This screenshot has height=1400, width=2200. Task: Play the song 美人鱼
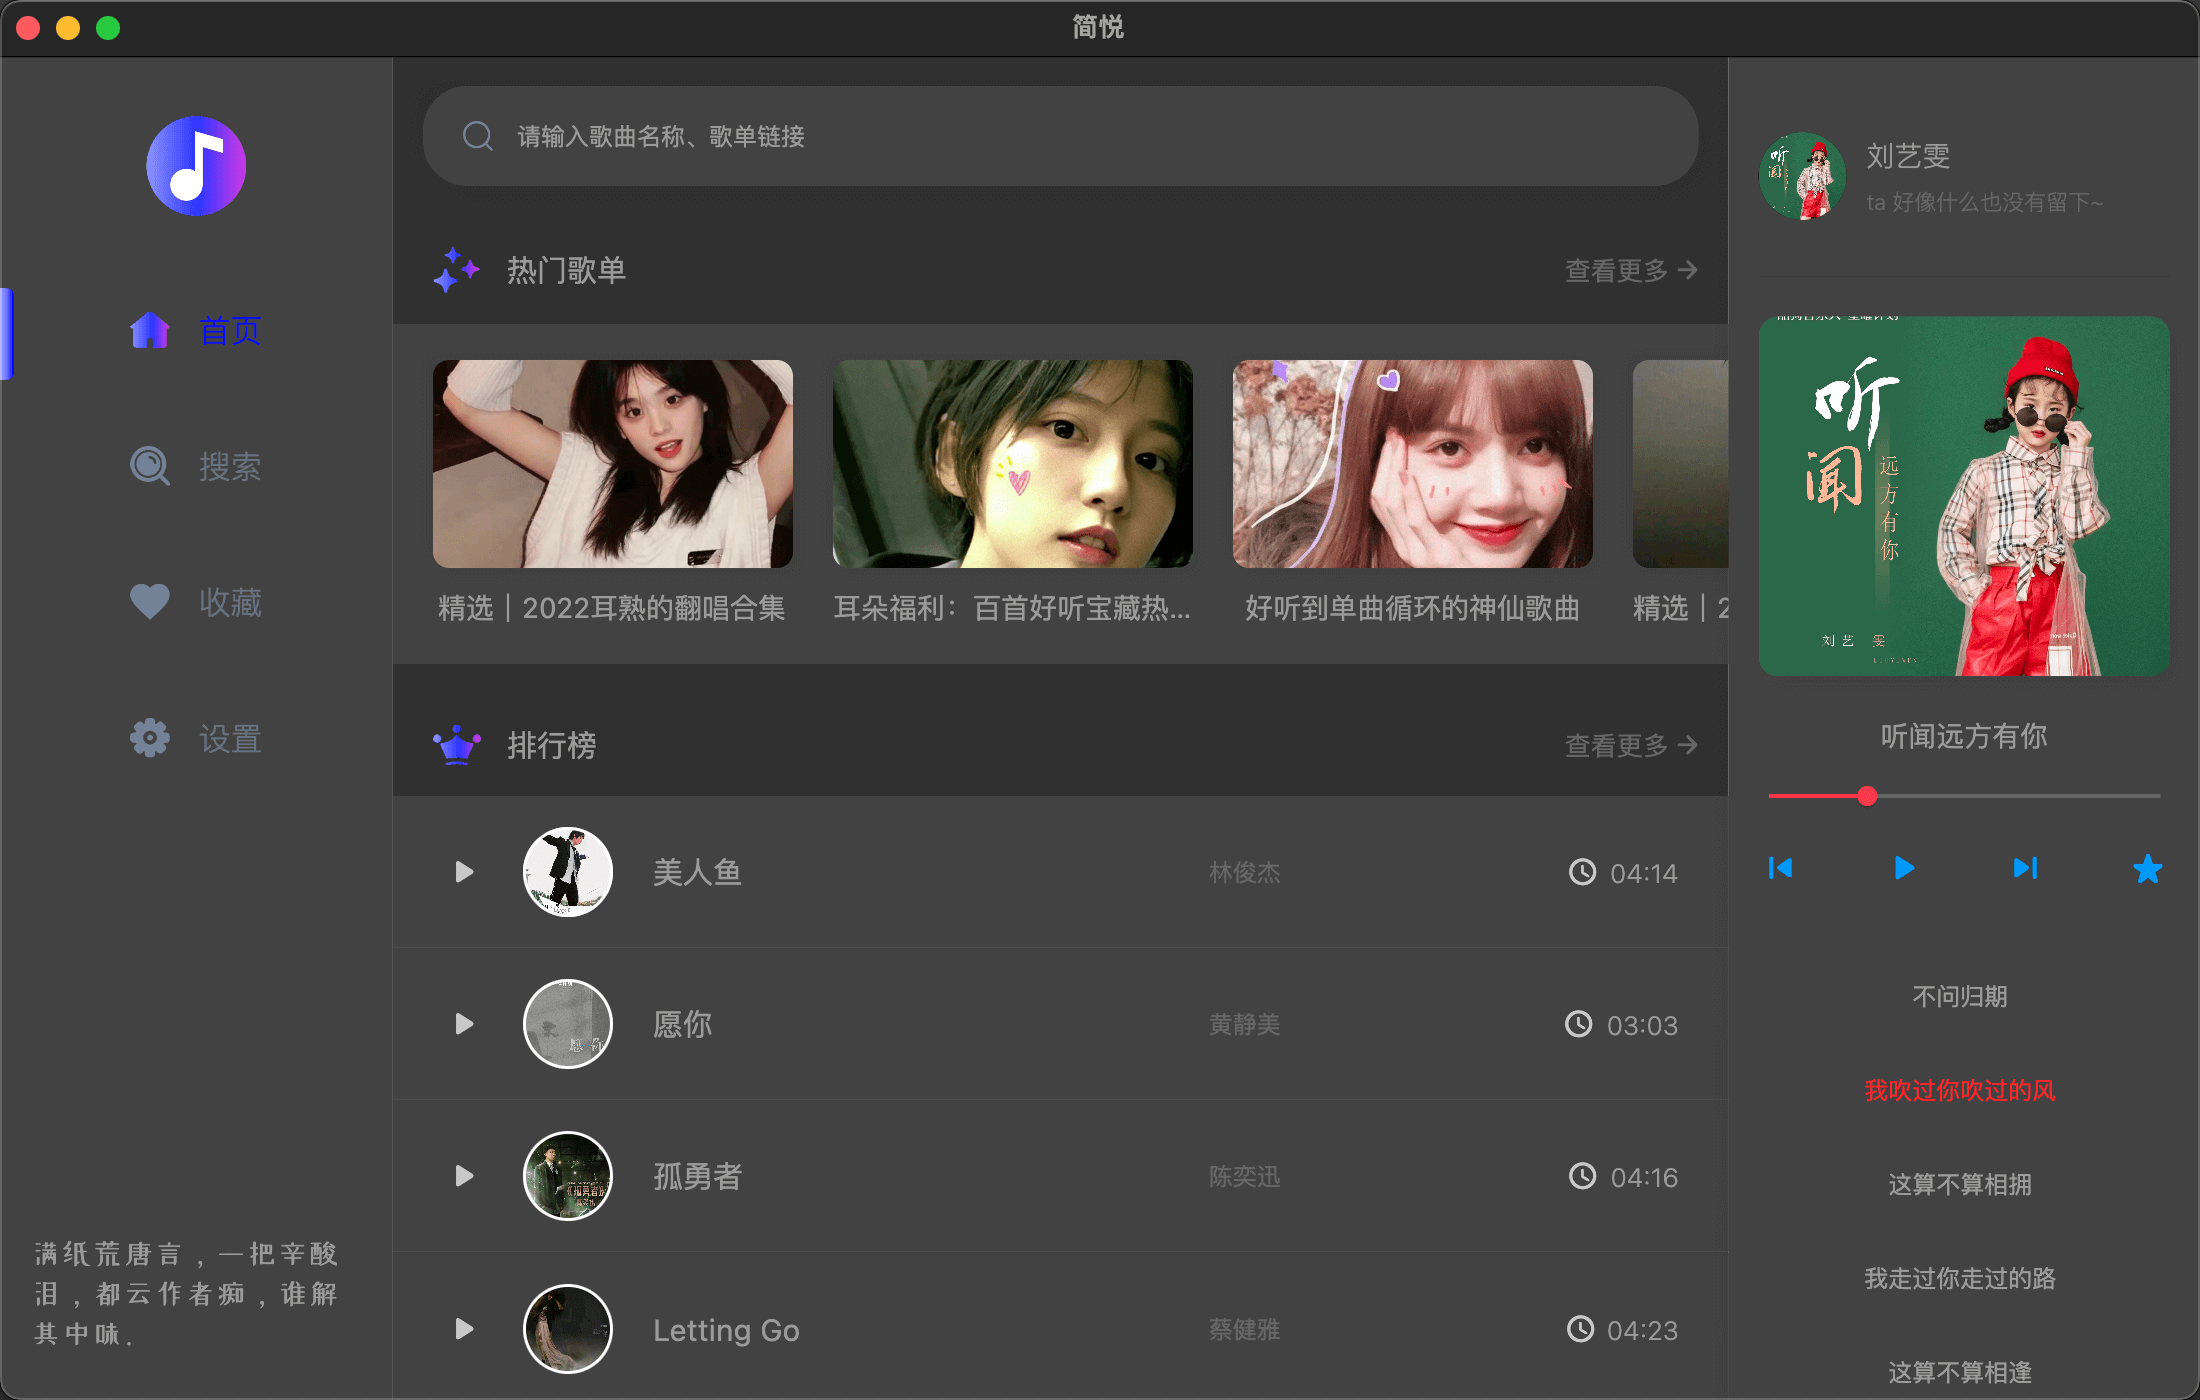pos(464,872)
